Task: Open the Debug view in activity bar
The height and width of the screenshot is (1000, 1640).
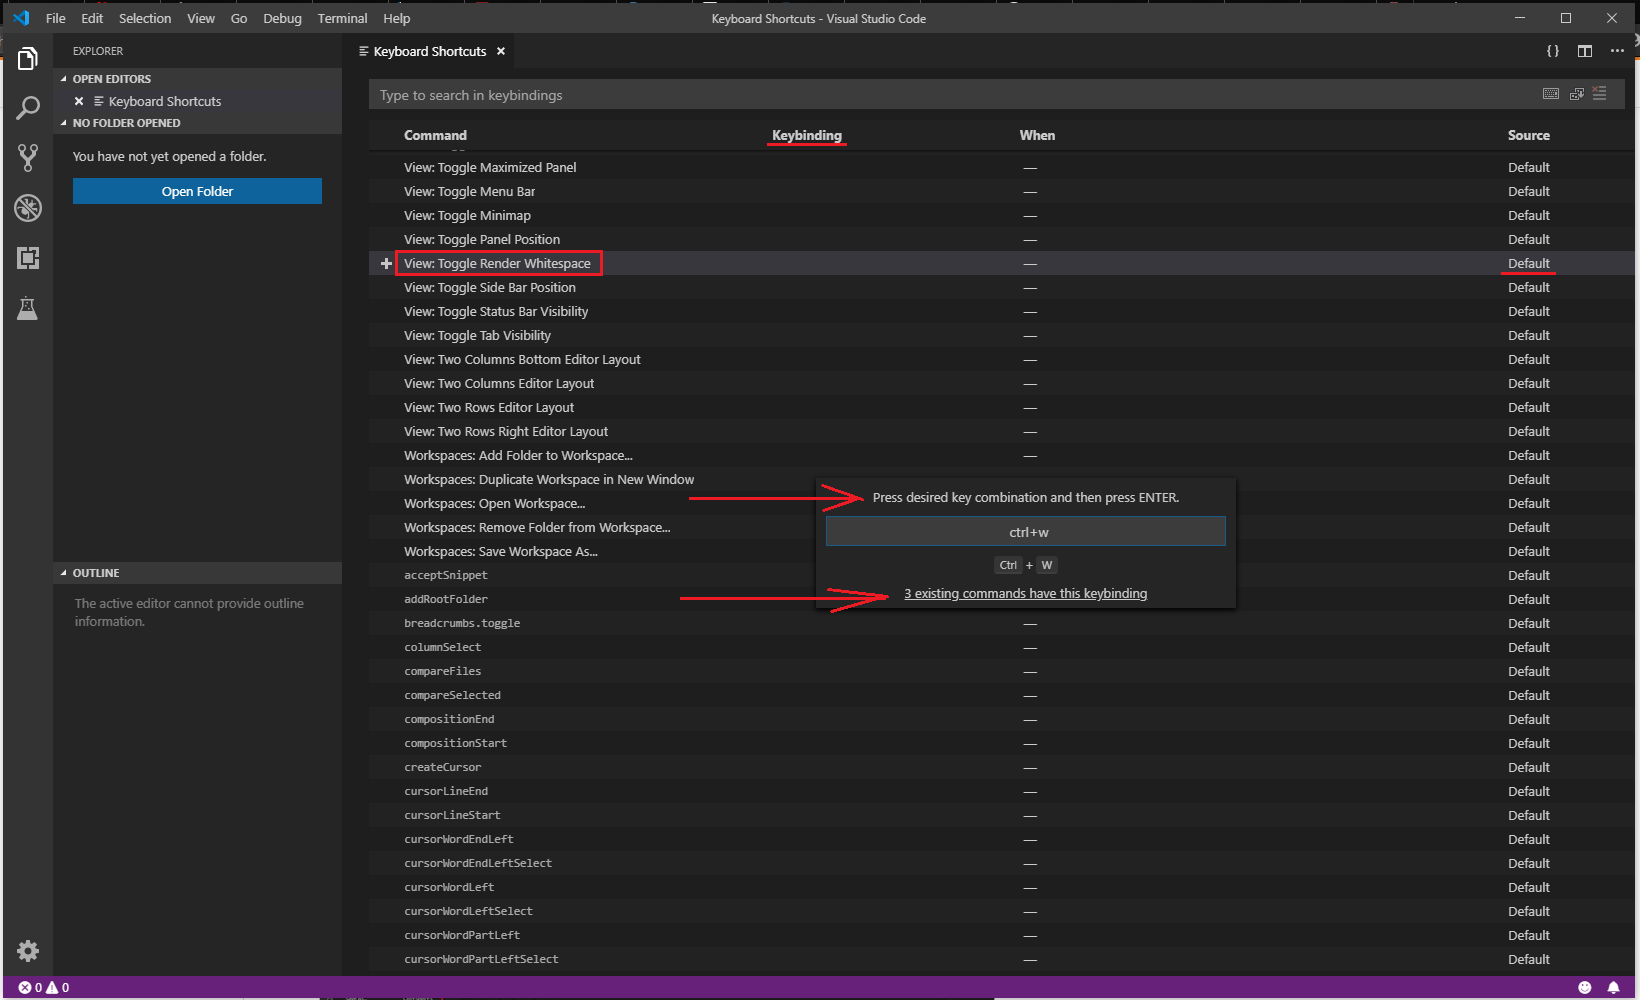Action: point(28,207)
